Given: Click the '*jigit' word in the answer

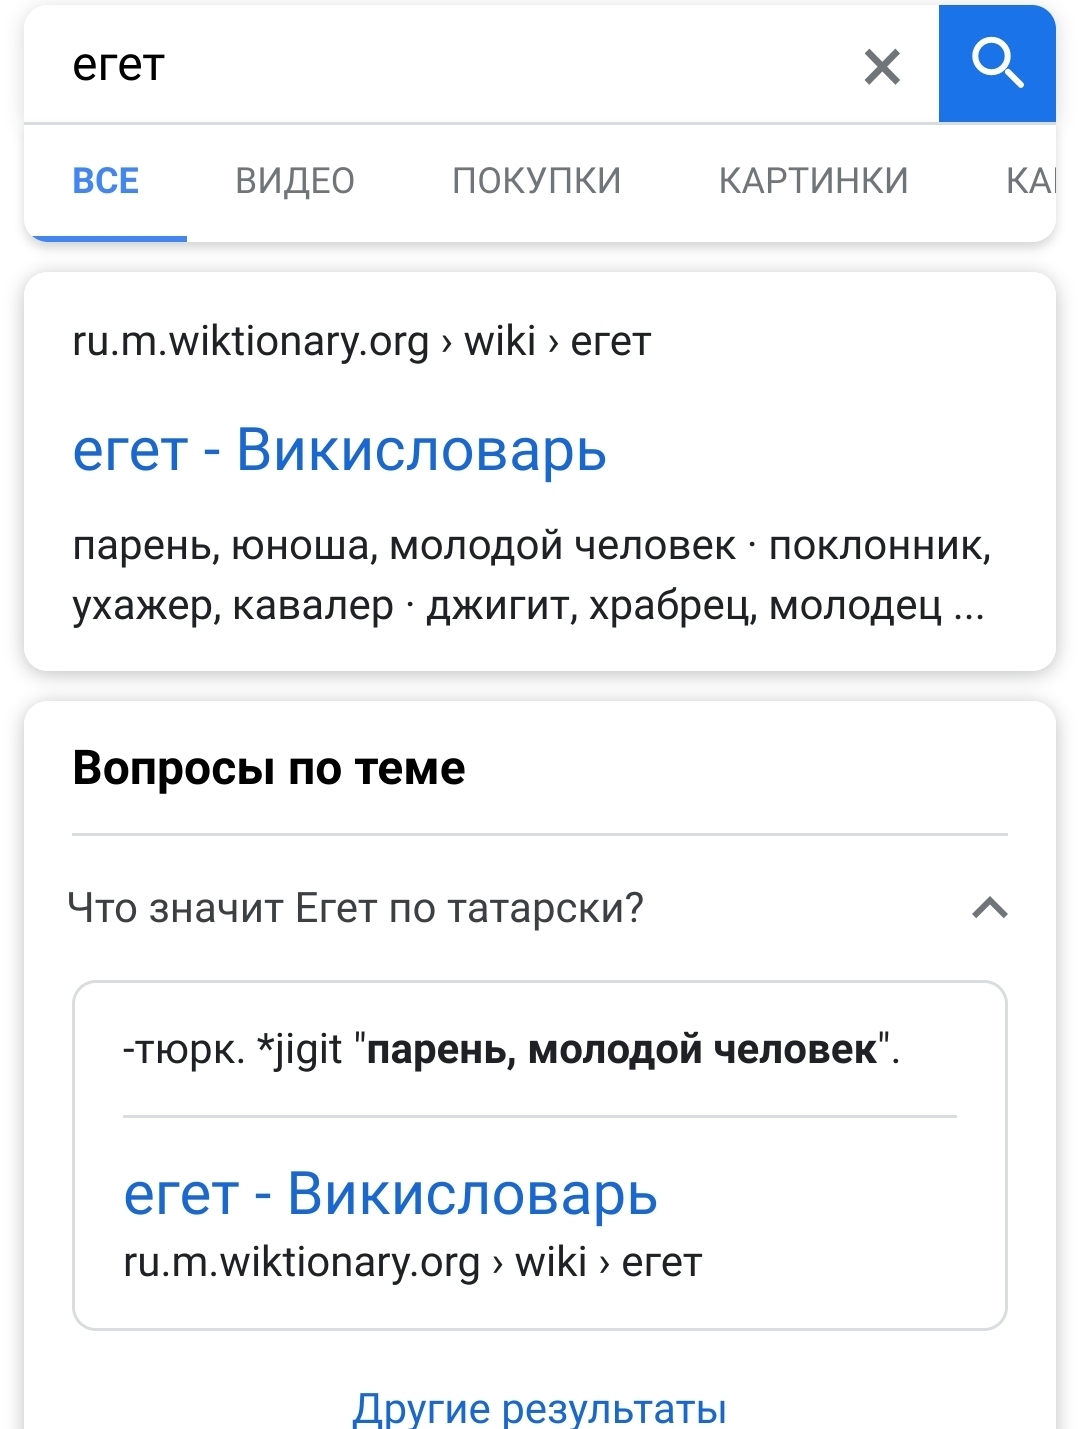Looking at the screenshot, I should 300,1050.
